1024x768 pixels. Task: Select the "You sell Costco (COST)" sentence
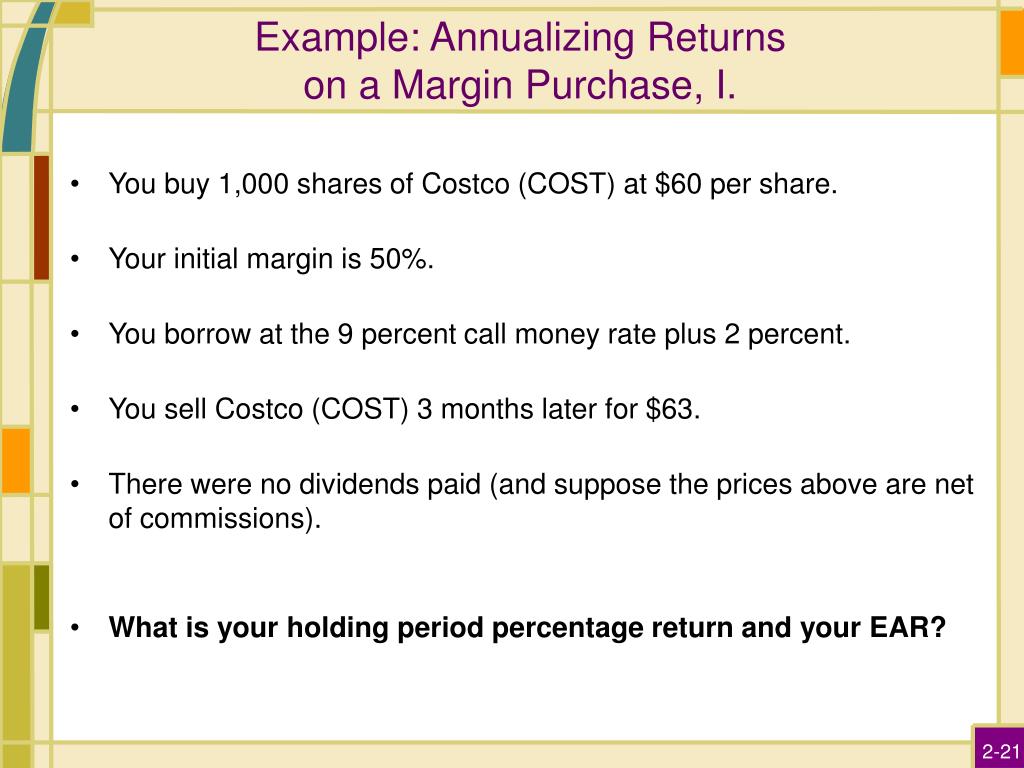405,409
